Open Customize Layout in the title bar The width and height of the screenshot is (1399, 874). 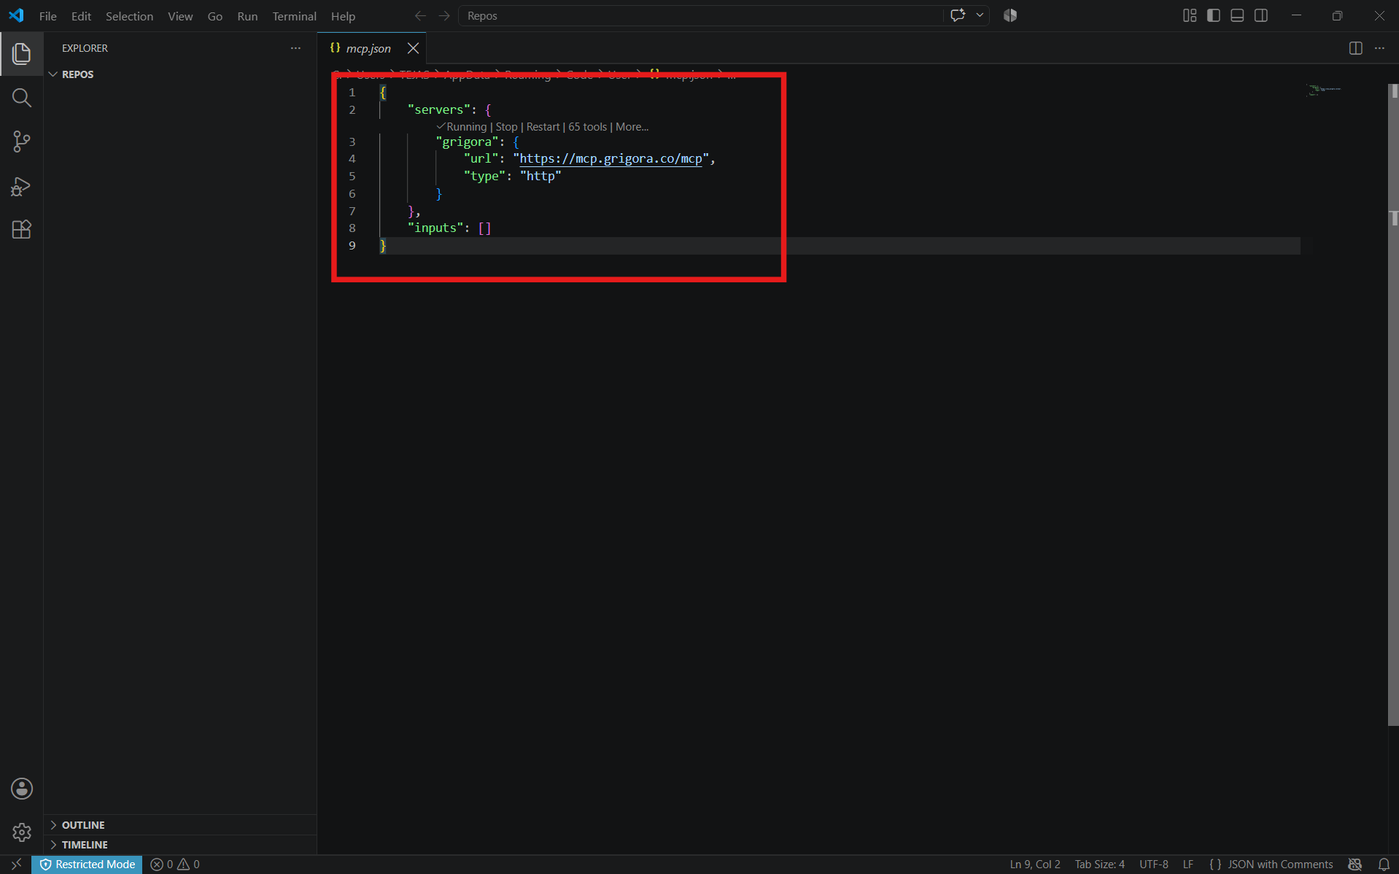coord(1189,16)
